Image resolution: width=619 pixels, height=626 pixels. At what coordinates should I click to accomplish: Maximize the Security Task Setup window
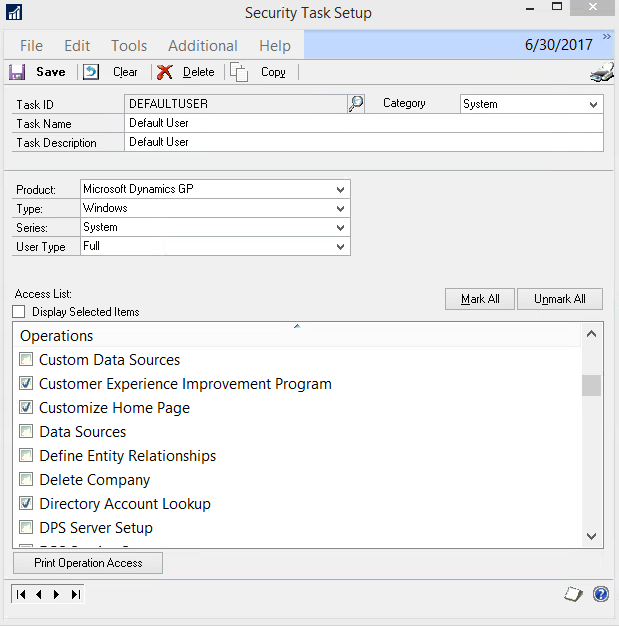click(x=557, y=7)
